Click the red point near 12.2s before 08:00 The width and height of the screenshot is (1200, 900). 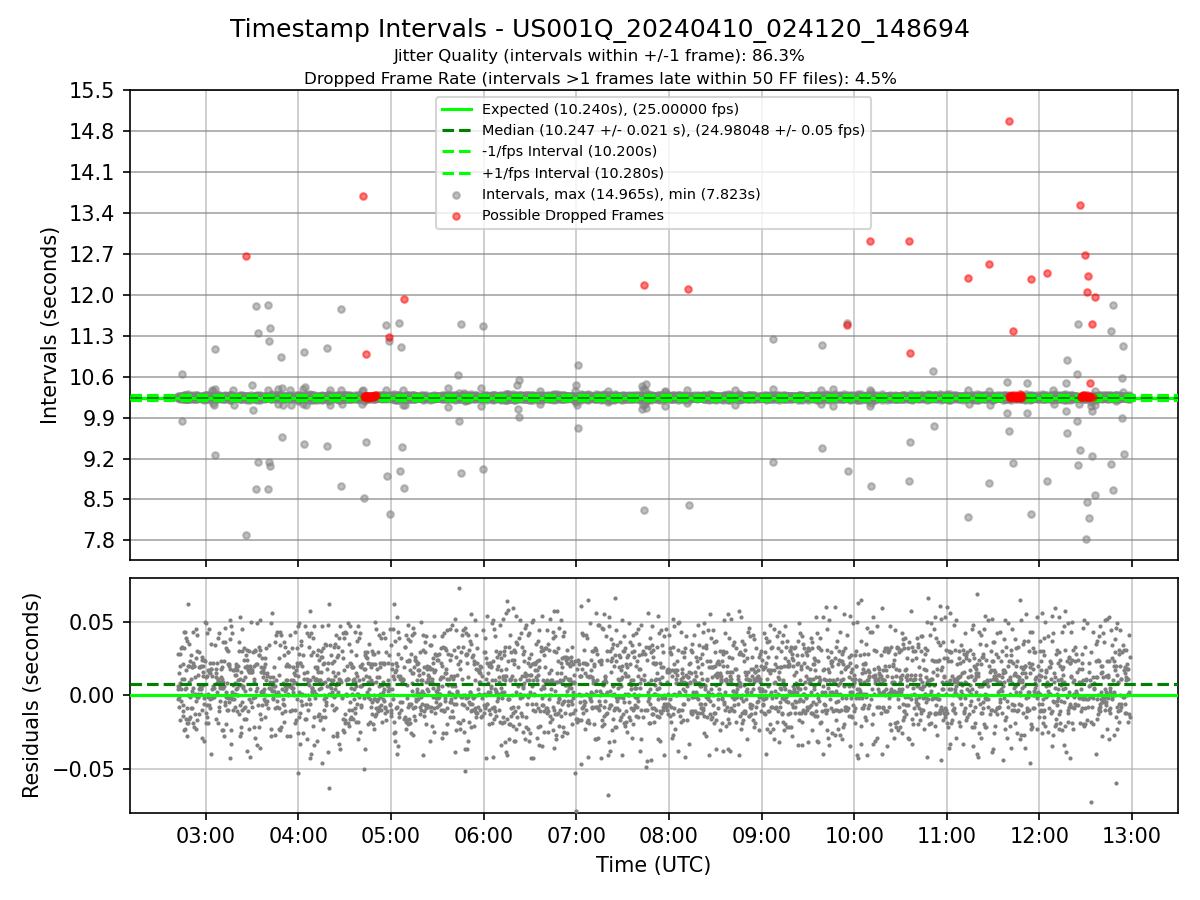pyautogui.click(x=644, y=285)
